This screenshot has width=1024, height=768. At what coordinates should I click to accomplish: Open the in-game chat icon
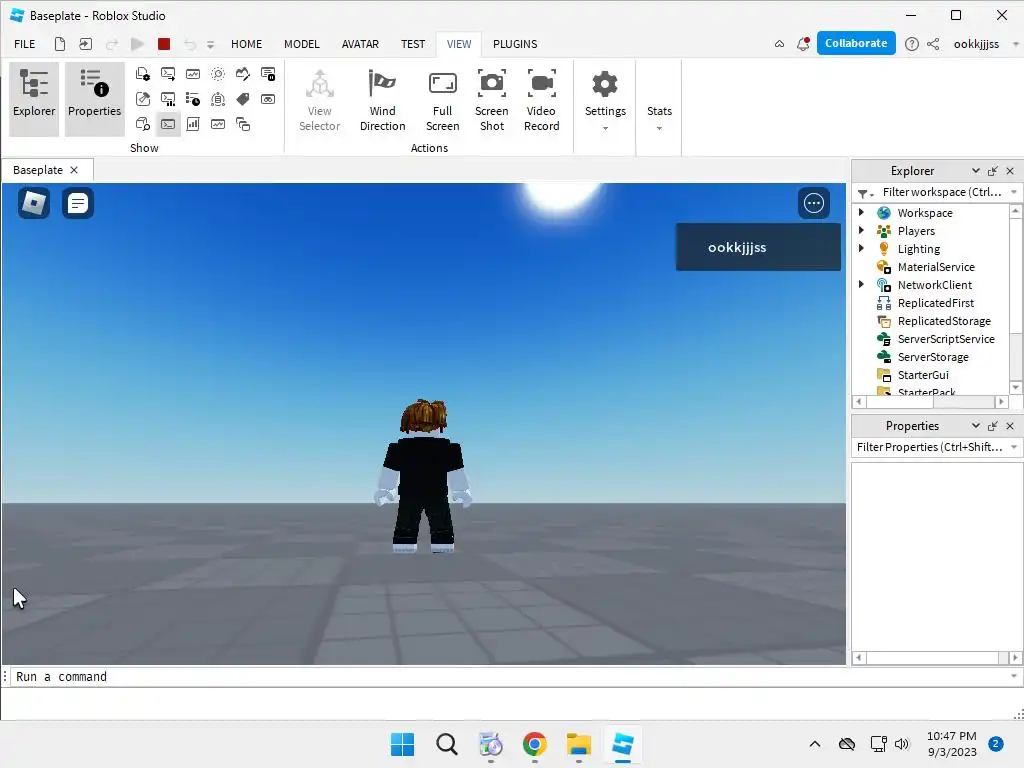click(78, 203)
